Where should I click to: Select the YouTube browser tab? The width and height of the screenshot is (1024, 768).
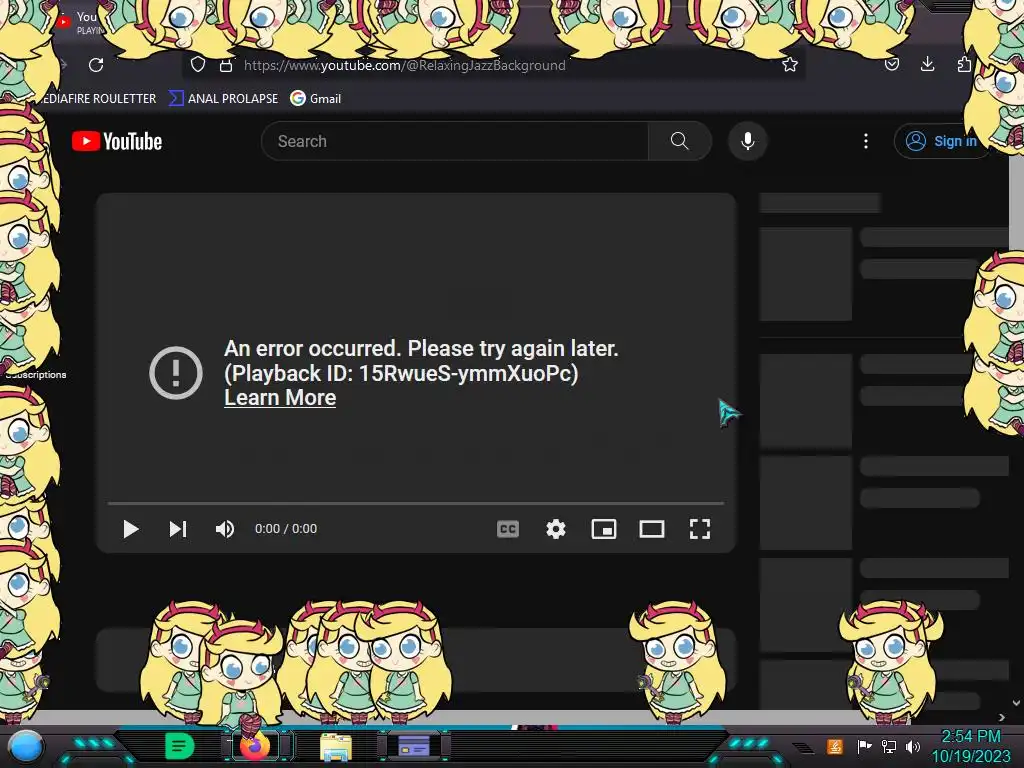click(x=80, y=23)
